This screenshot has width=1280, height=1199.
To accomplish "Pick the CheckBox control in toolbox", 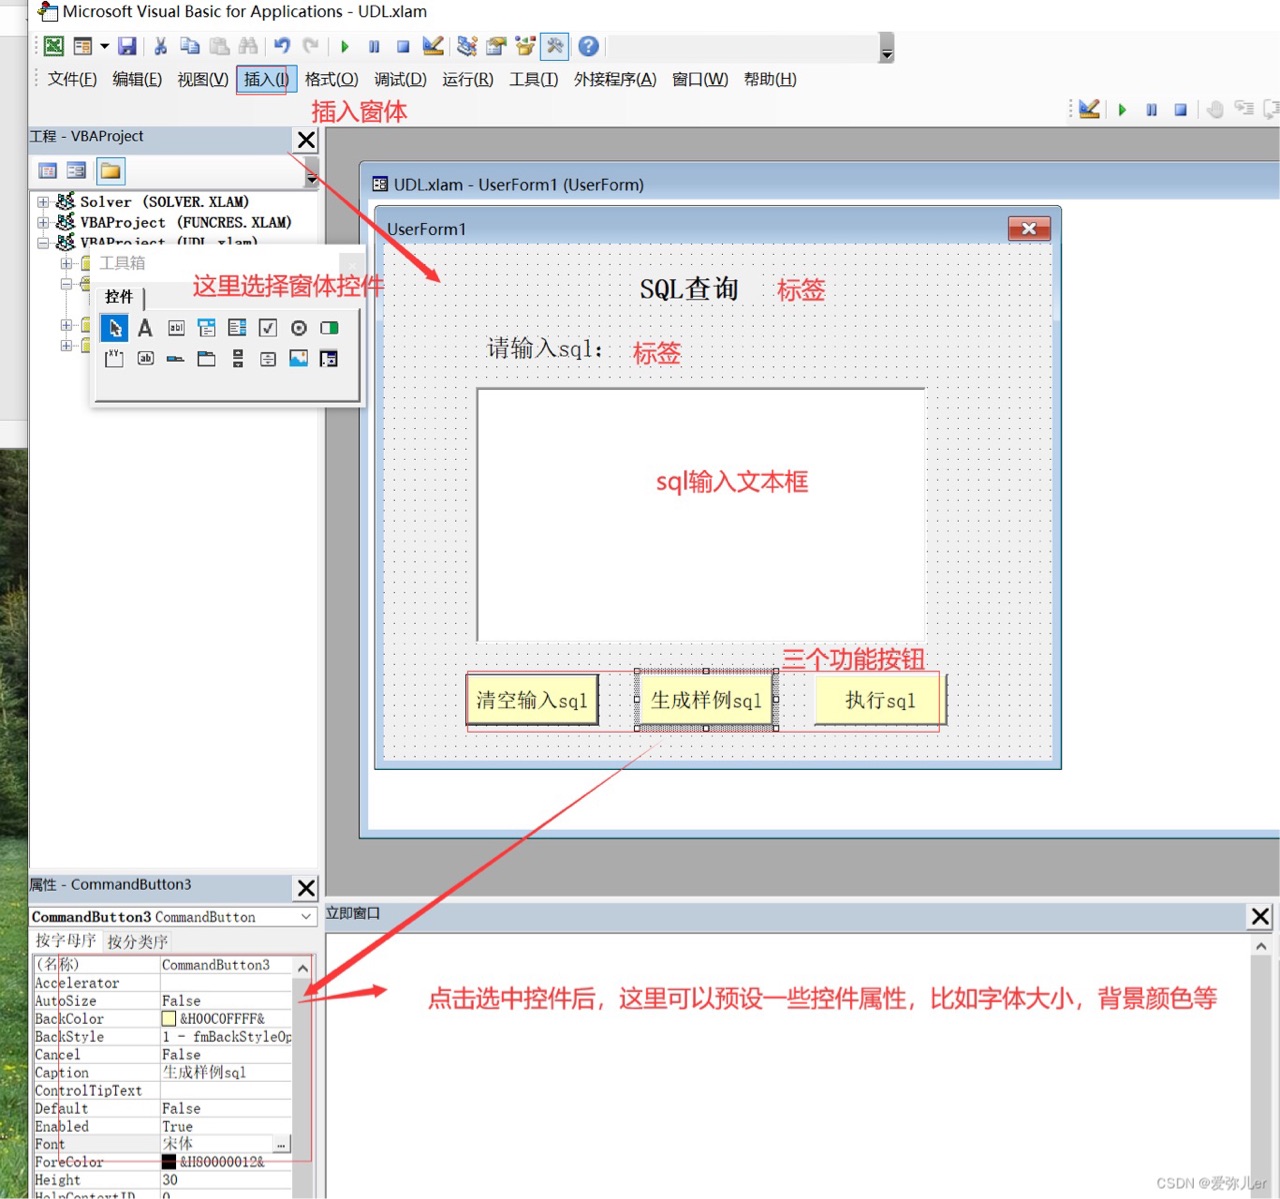I will [x=268, y=328].
